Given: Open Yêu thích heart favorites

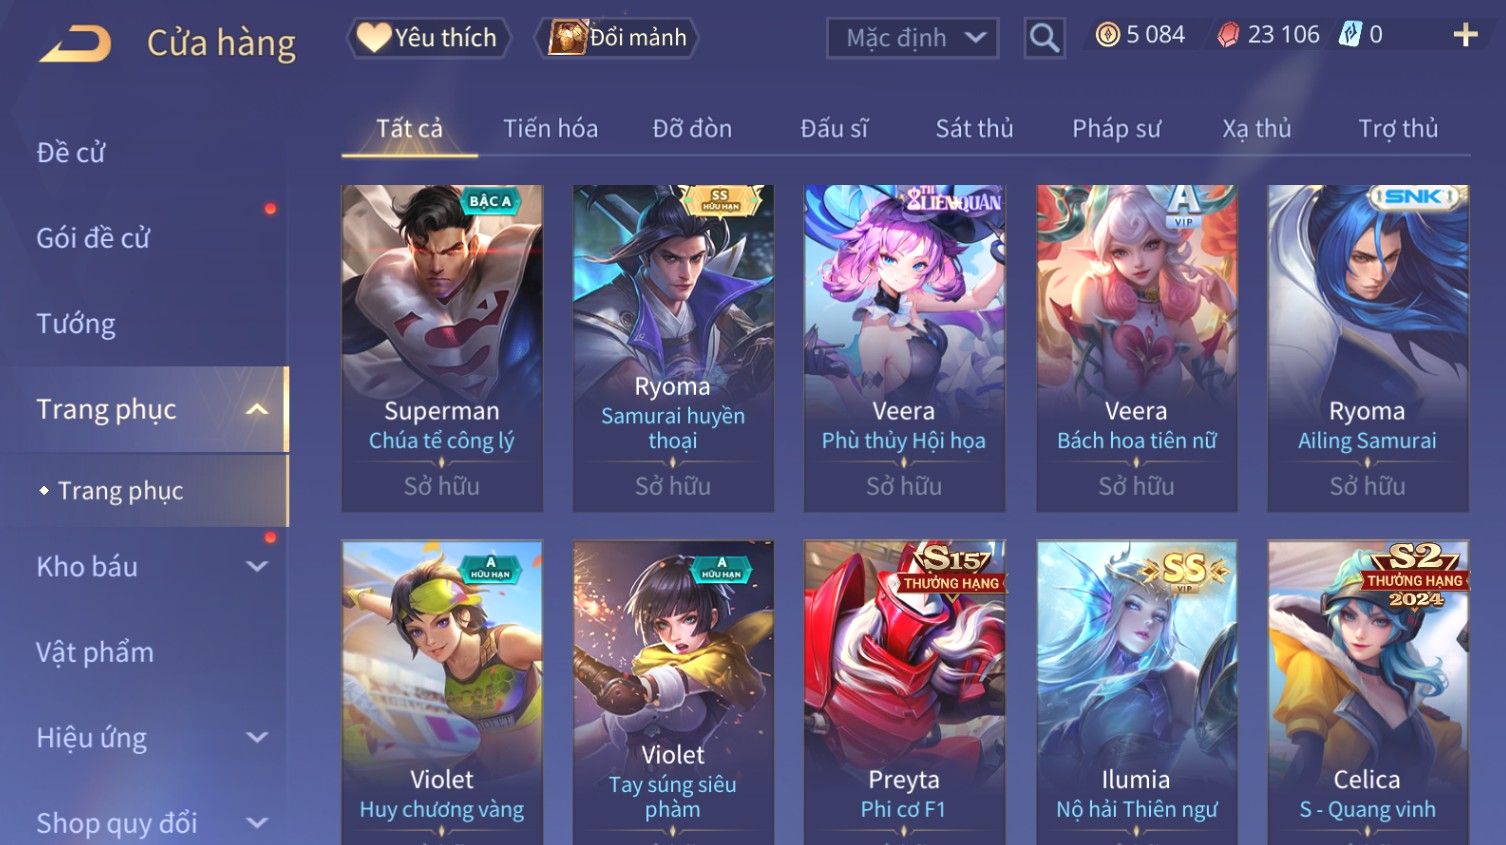Looking at the screenshot, I should 428,38.
